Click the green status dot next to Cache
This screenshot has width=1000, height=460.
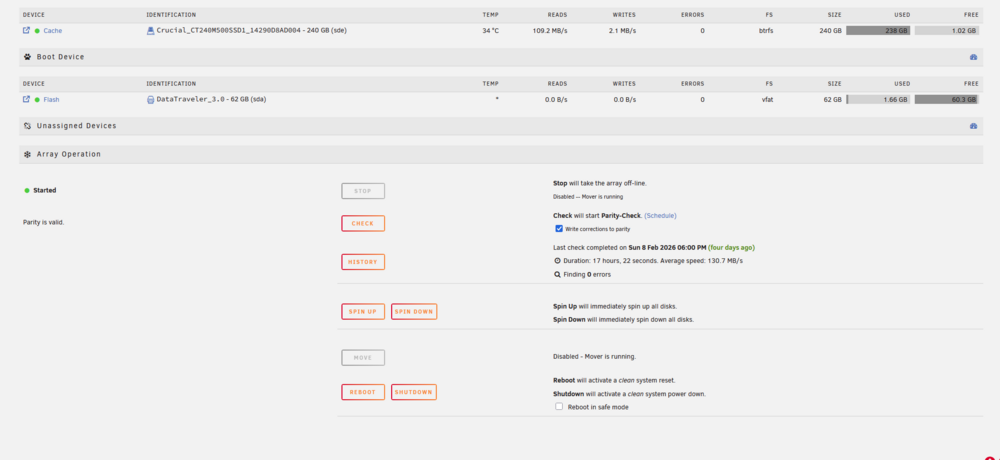(x=37, y=31)
